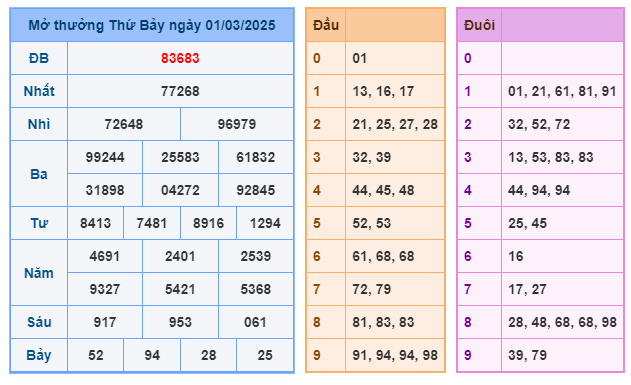Image resolution: width=631 pixels, height=385 pixels.
Task: Select the Nhất row label
Action: (x=39, y=91)
